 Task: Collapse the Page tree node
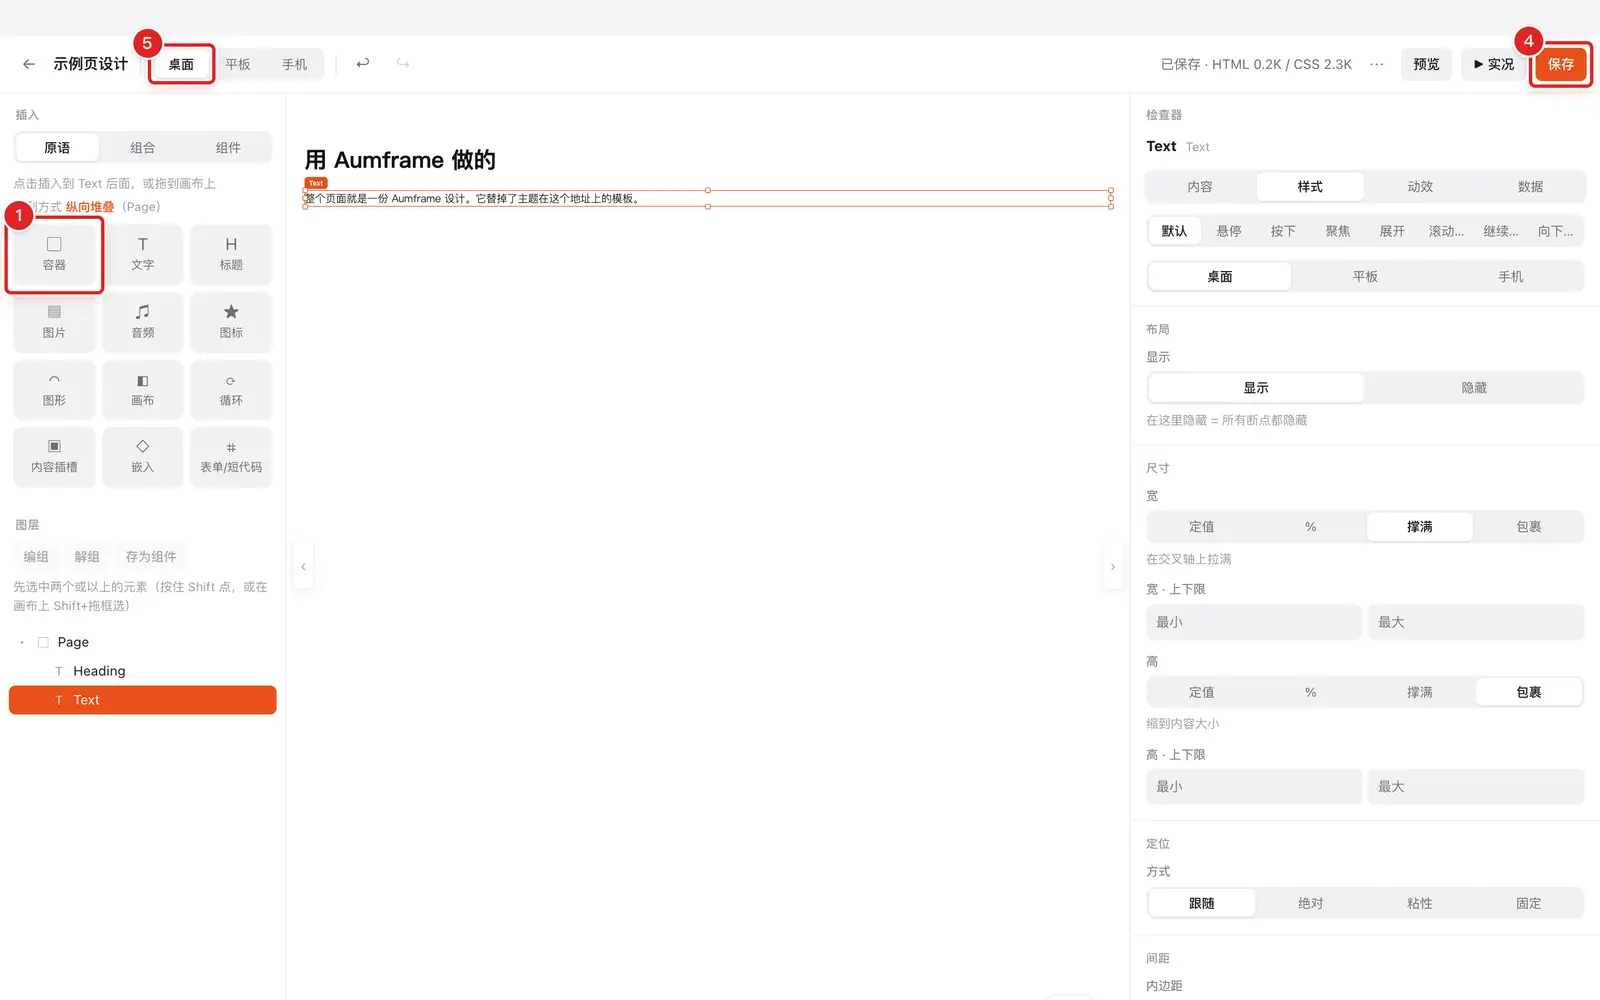pyautogui.click(x=22, y=642)
